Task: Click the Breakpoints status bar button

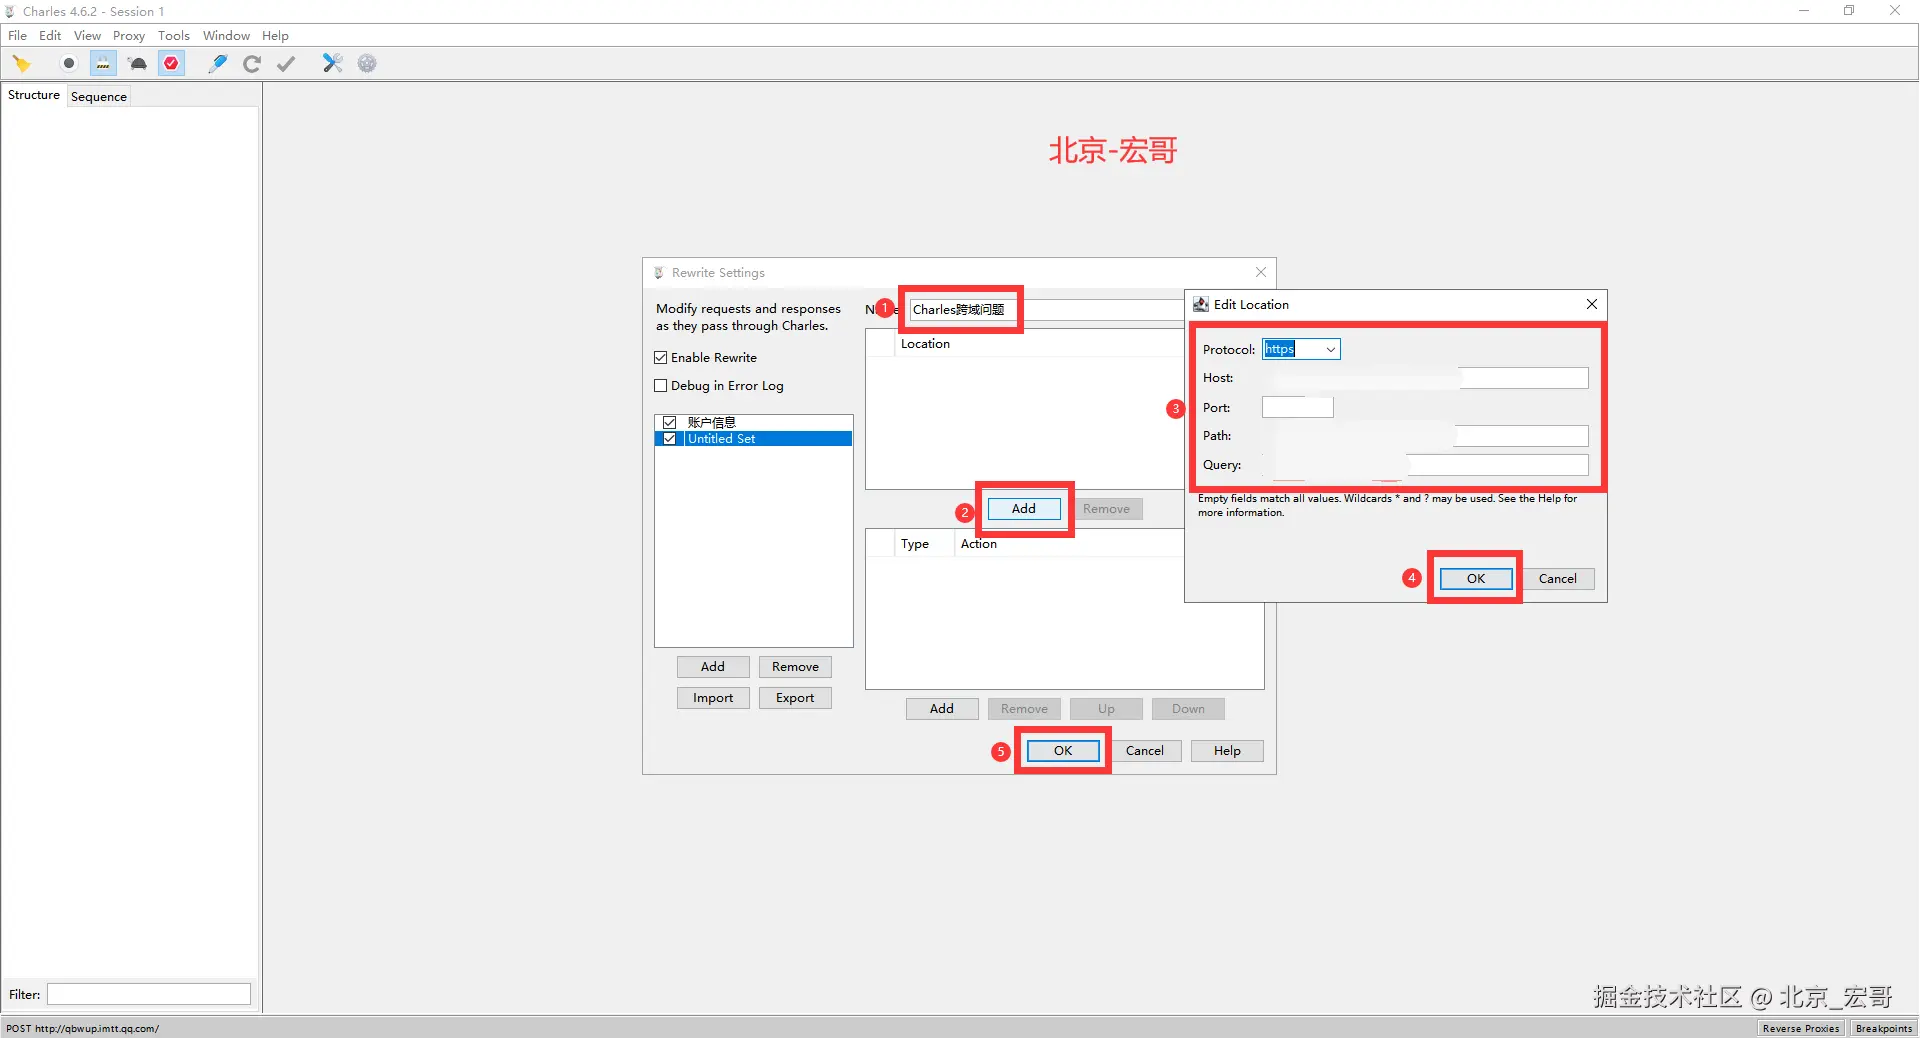Action: (x=1884, y=1028)
